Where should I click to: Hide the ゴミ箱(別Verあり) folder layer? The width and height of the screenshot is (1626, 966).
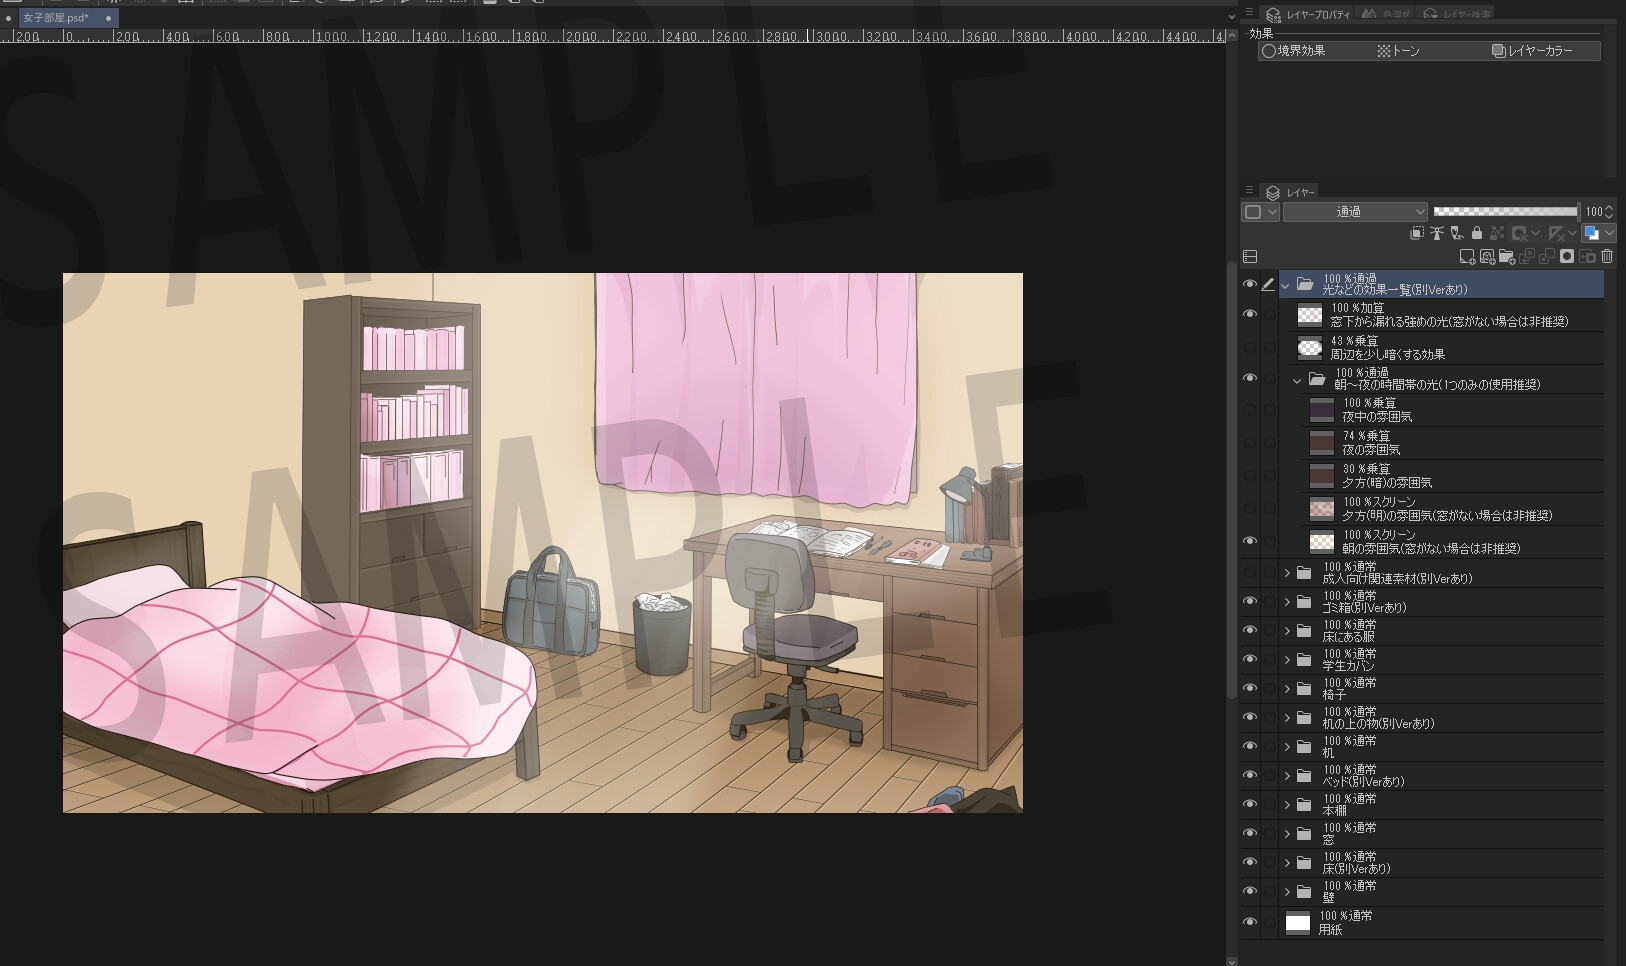(1249, 601)
